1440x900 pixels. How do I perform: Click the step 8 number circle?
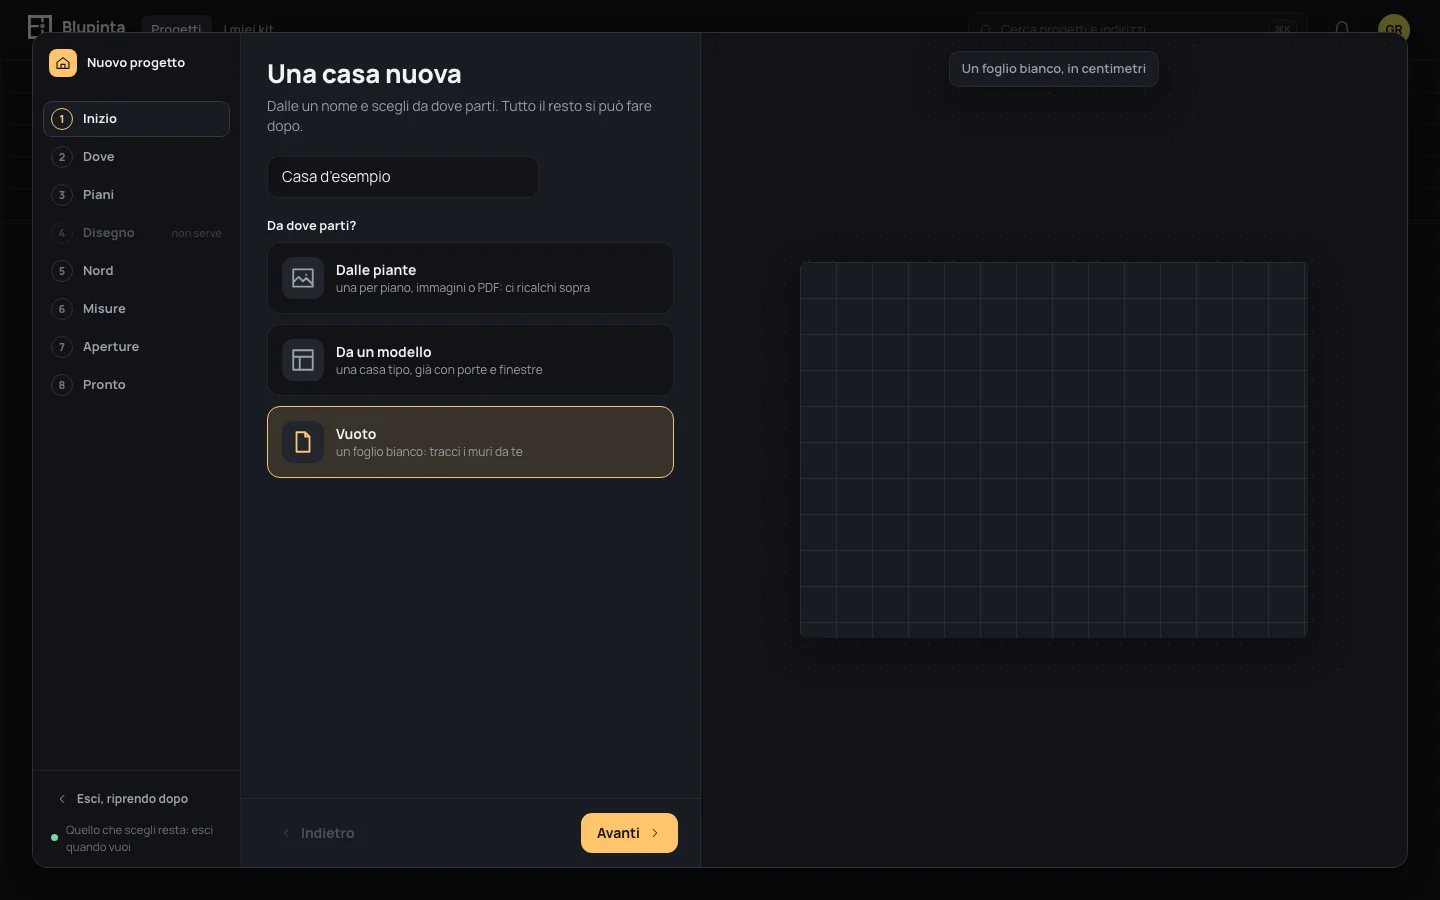[62, 385]
